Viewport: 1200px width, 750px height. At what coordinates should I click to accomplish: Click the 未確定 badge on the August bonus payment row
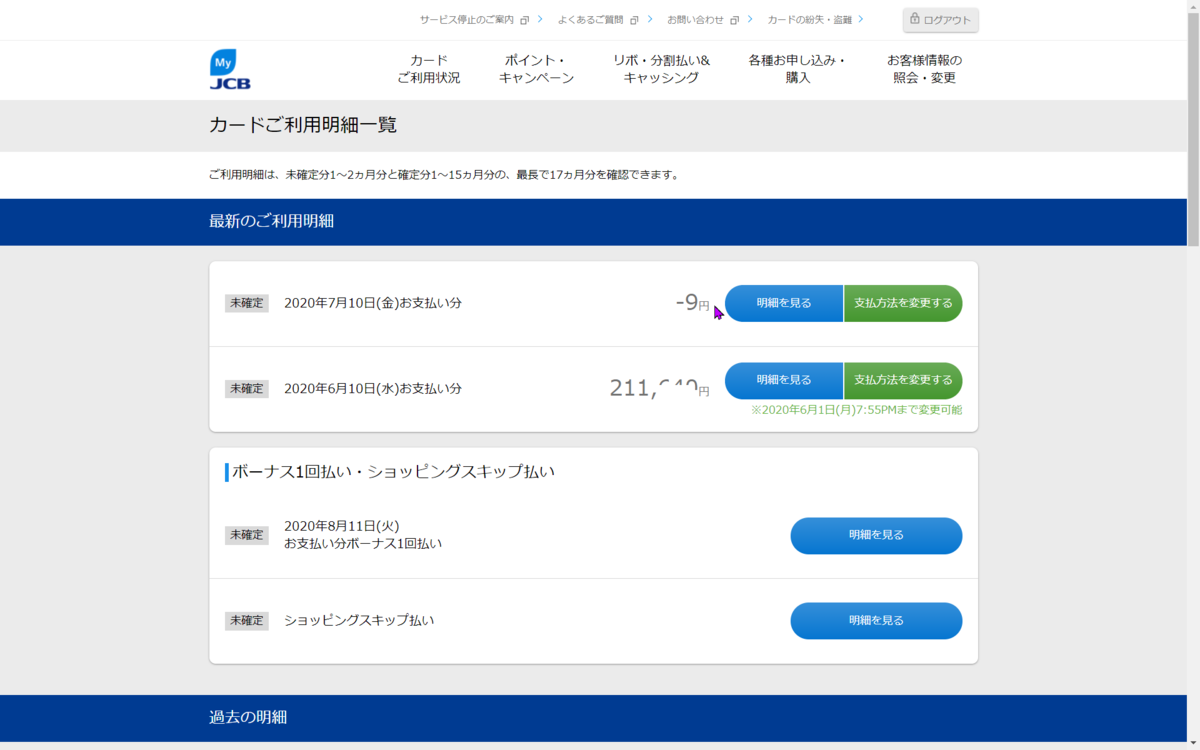pyautogui.click(x=246, y=535)
